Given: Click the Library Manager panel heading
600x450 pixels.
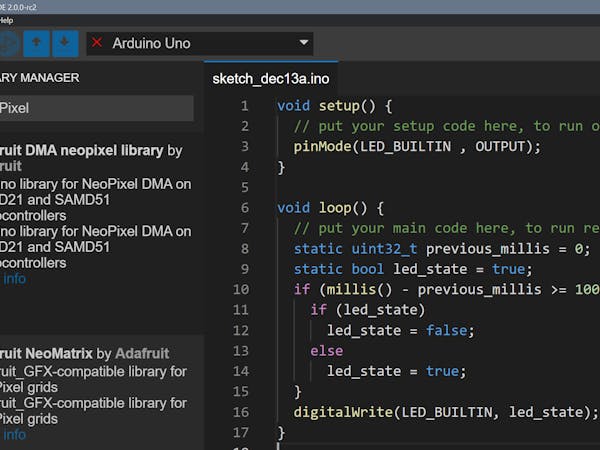Looking at the screenshot, I should (x=40, y=78).
